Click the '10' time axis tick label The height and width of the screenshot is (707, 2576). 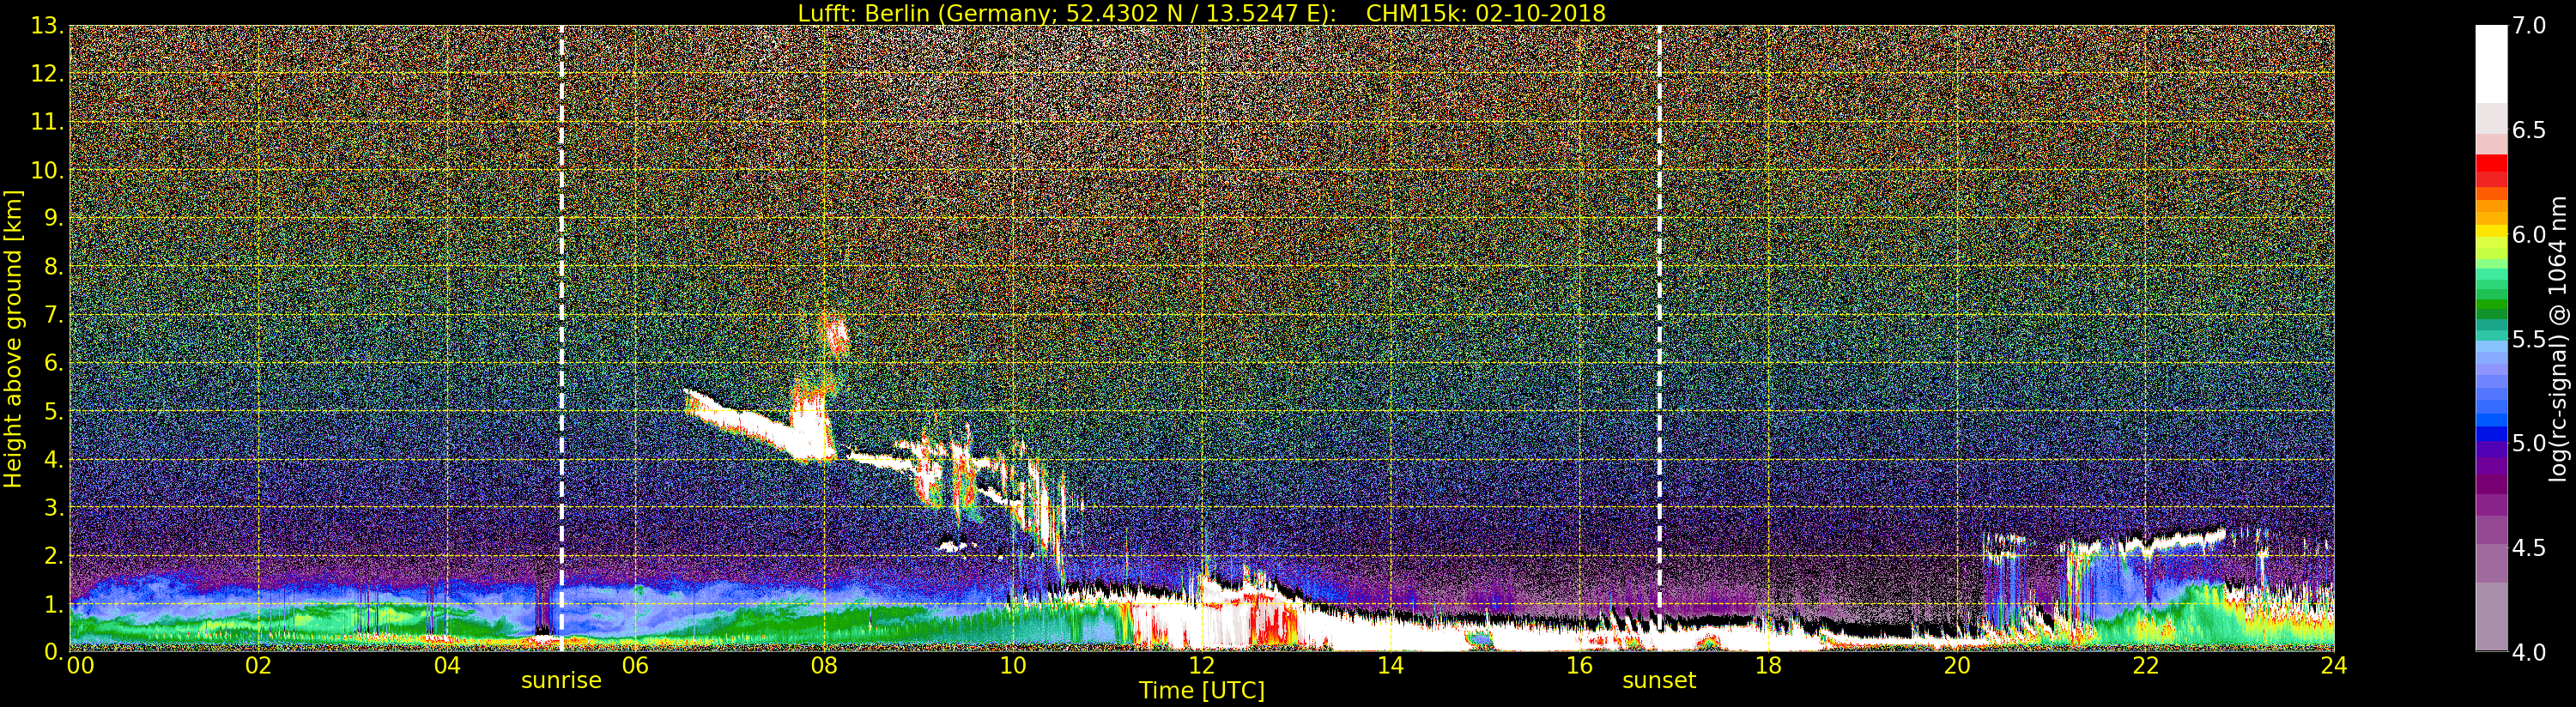(1012, 665)
